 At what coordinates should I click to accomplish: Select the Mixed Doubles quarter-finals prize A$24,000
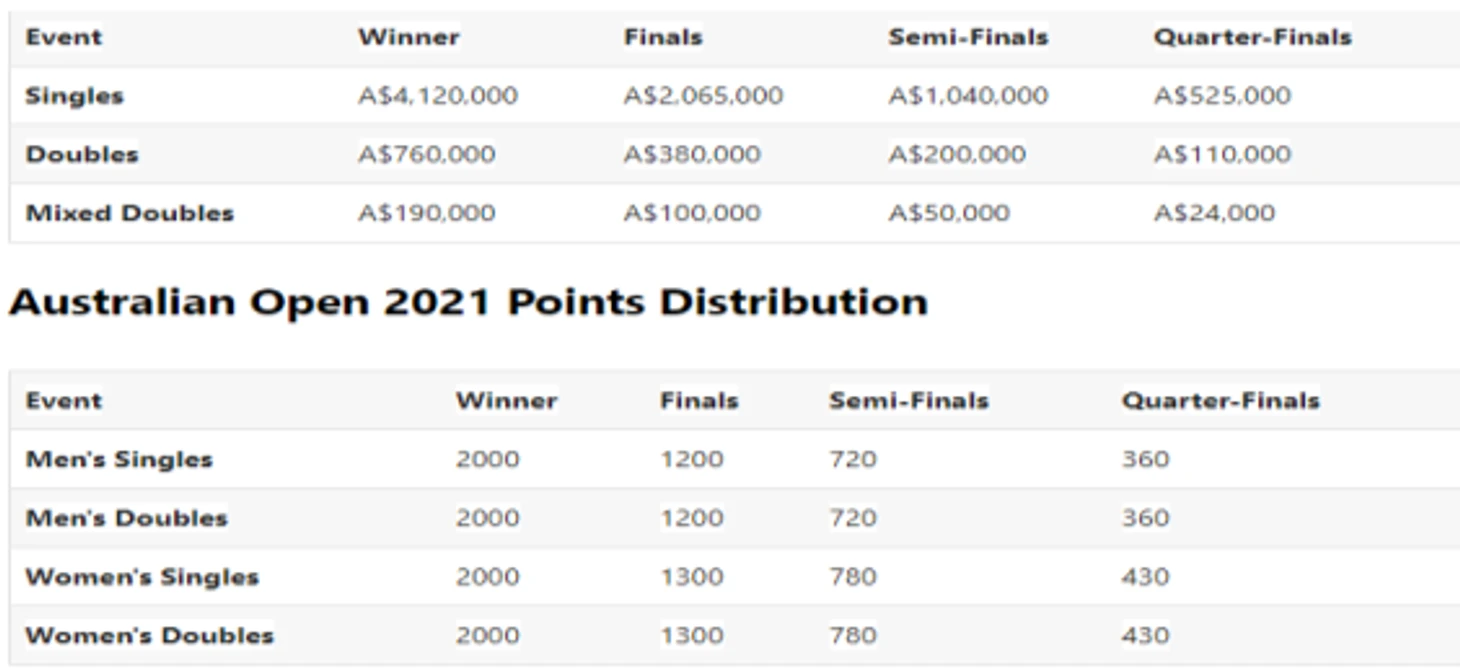tap(1214, 213)
